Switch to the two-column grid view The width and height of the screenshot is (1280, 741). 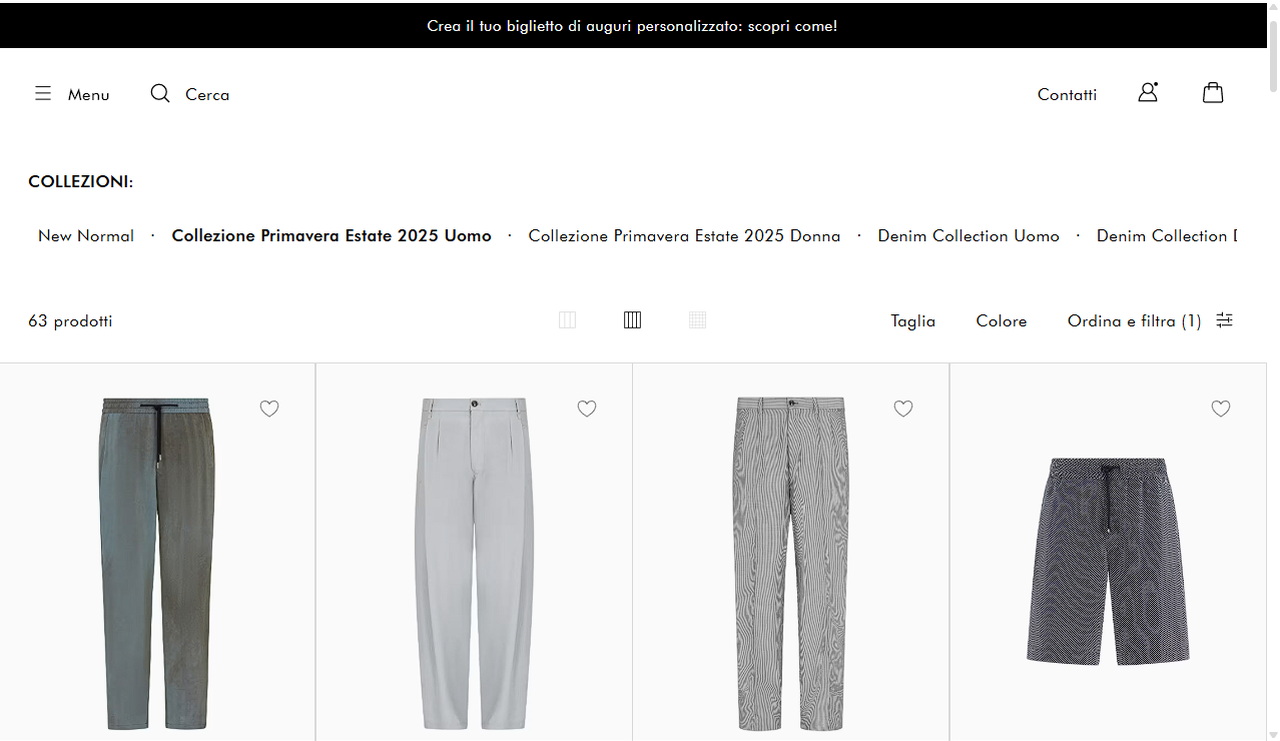pos(567,320)
